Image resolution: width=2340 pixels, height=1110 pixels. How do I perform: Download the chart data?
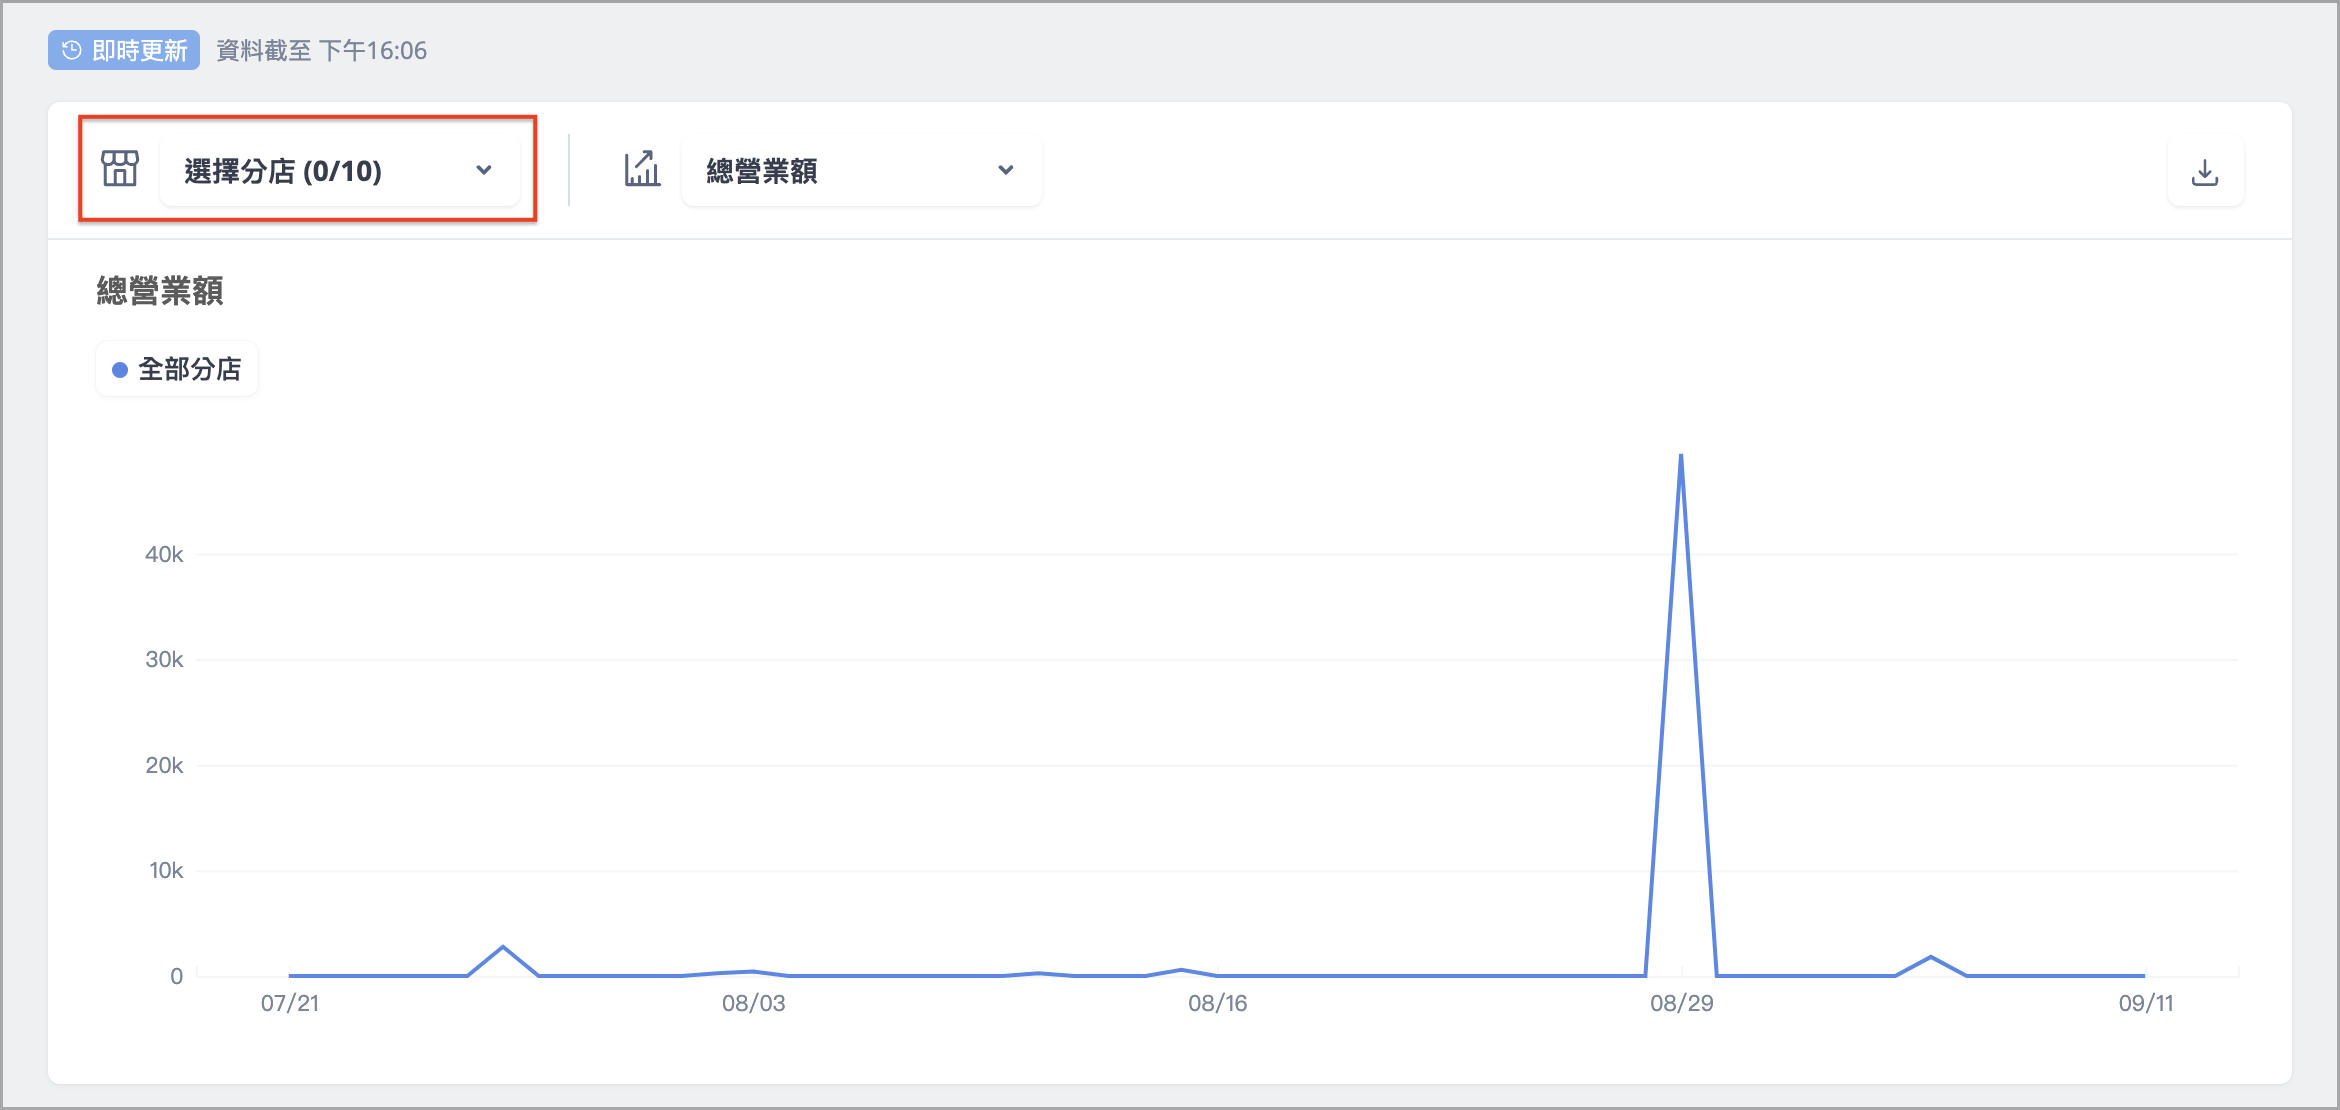pos(2205,172)
